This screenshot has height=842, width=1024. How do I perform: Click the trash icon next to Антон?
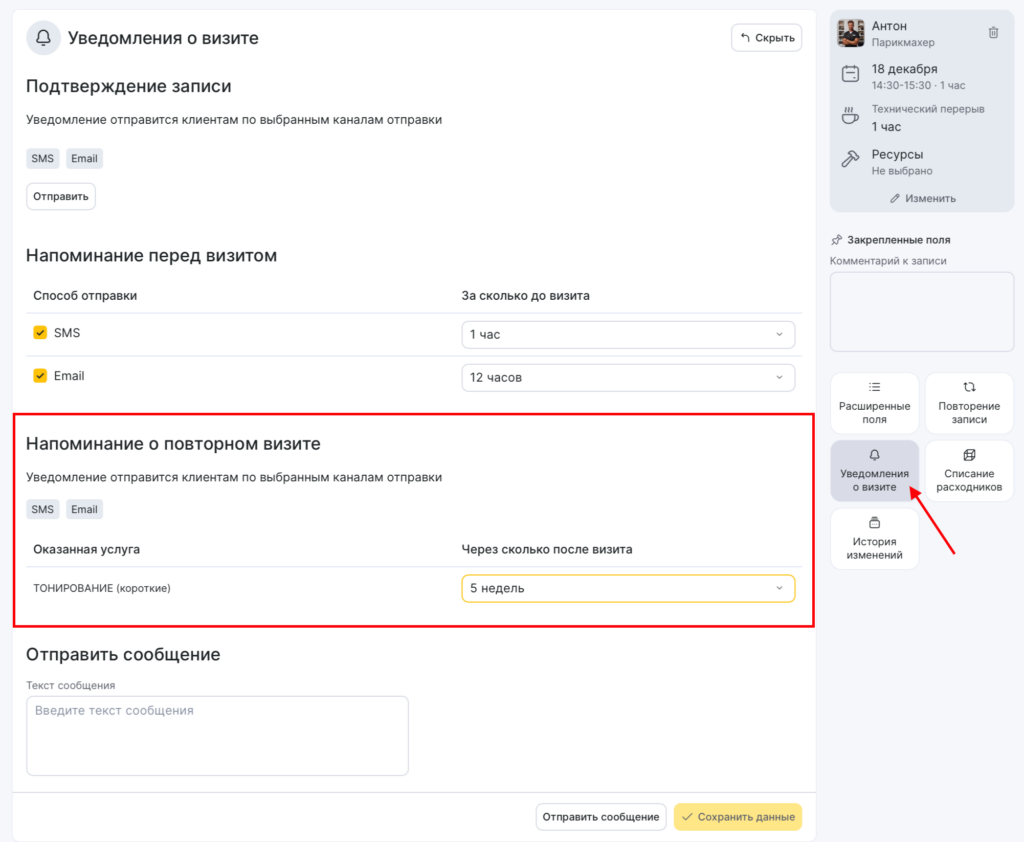(x=993, y=33)
